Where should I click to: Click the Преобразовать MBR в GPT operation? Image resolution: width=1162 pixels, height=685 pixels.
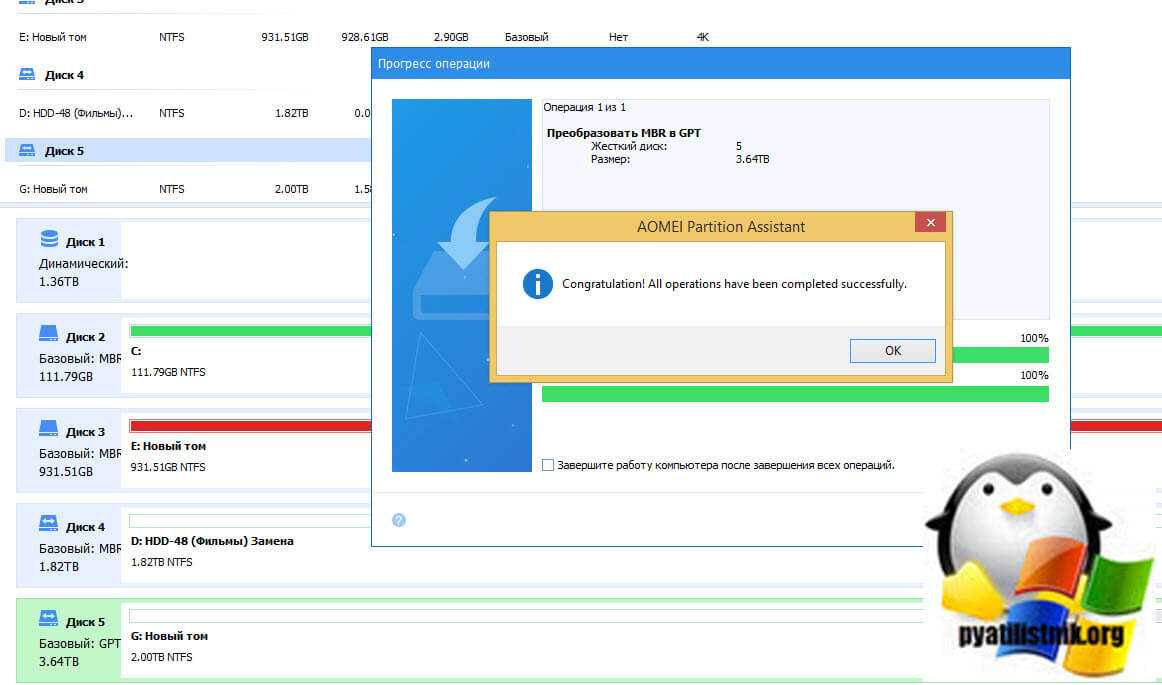pos(623,132)
